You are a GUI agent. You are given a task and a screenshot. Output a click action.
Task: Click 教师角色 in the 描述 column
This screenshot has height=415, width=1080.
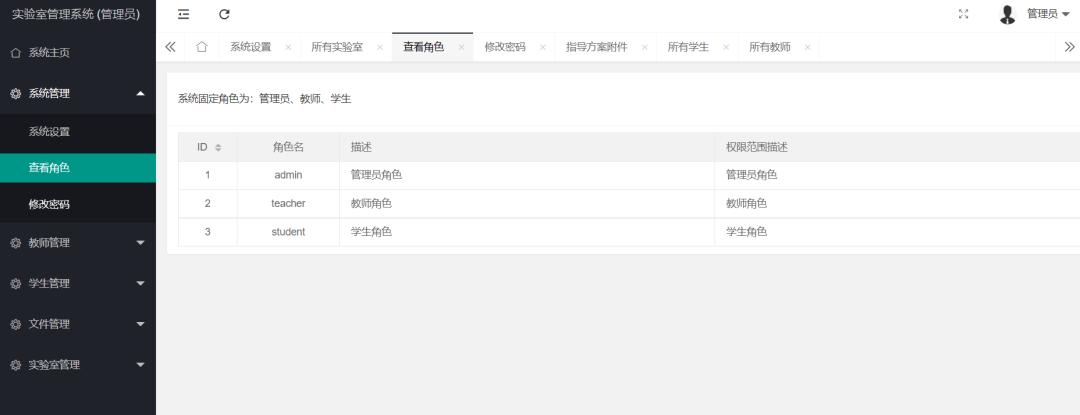371,204
